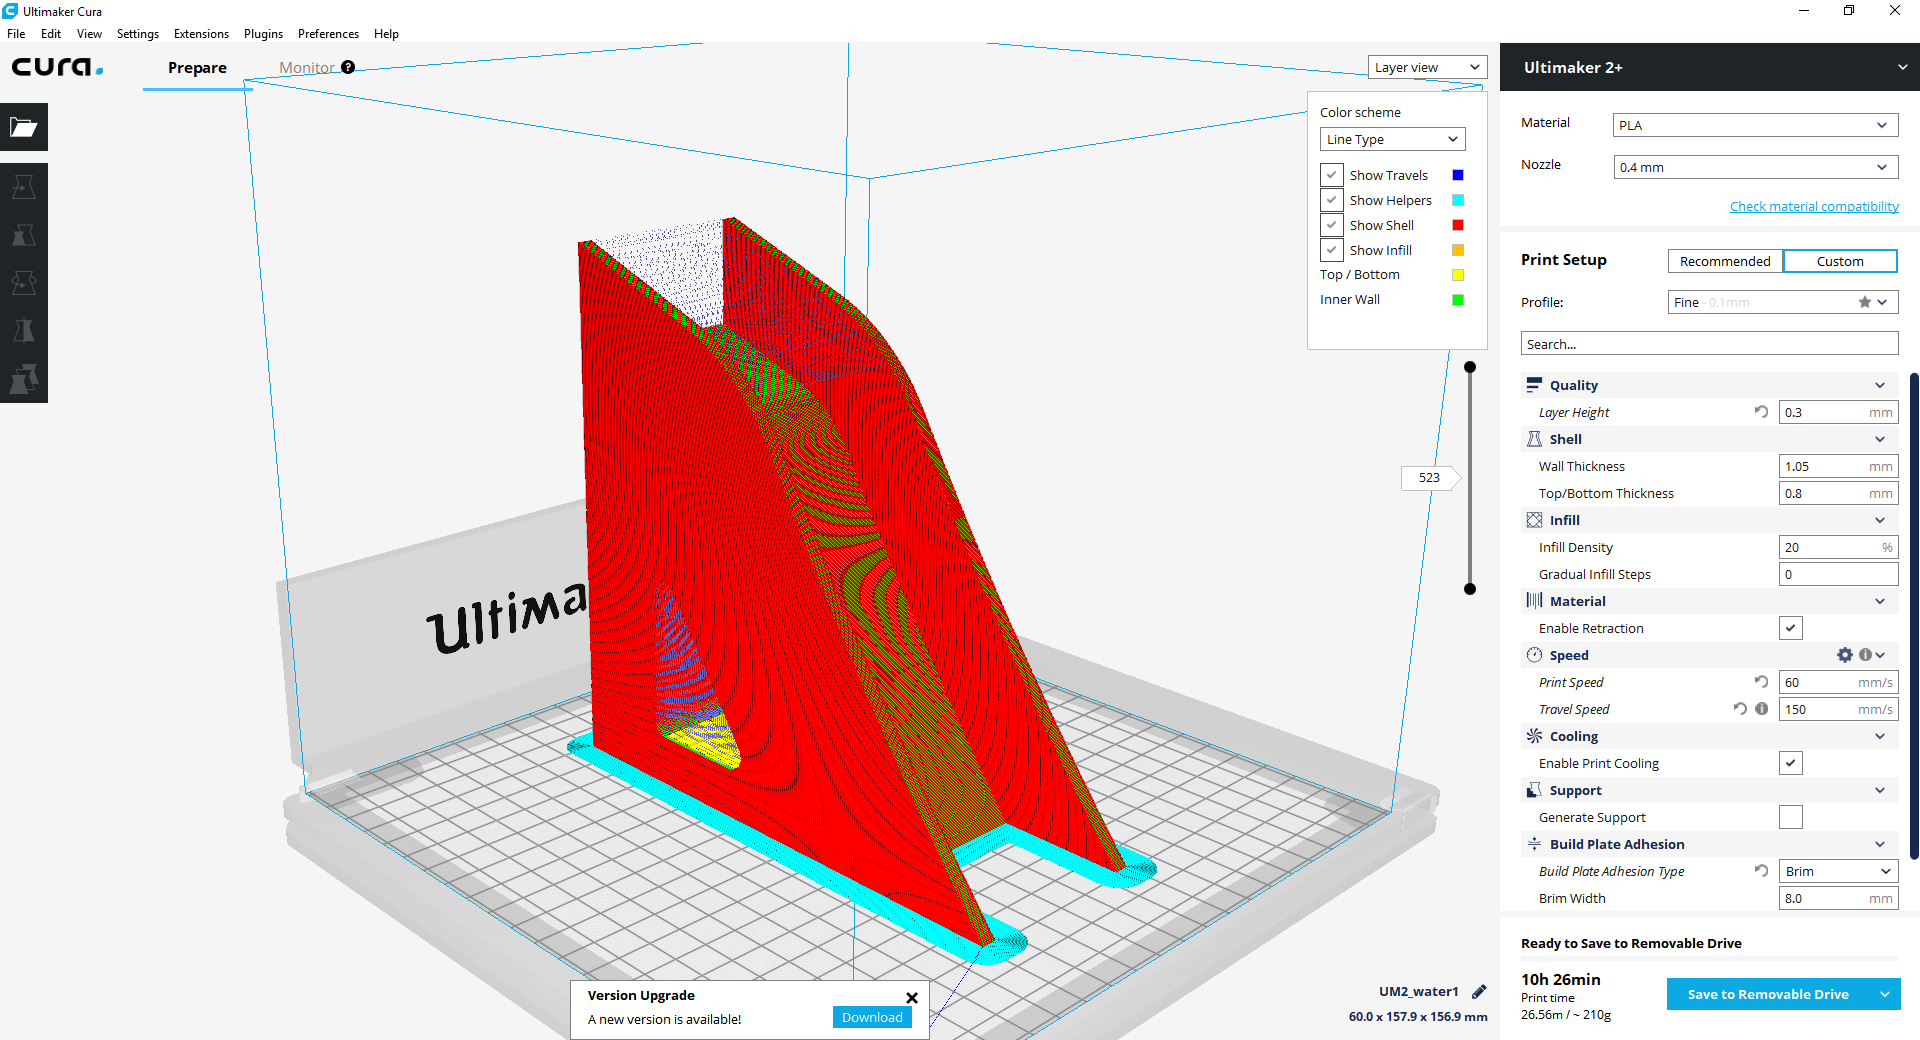Image resolution: width=1920 pixels, height=1040 pixels.
Task: Click Download for the new version
Action: coord(872,1017)
